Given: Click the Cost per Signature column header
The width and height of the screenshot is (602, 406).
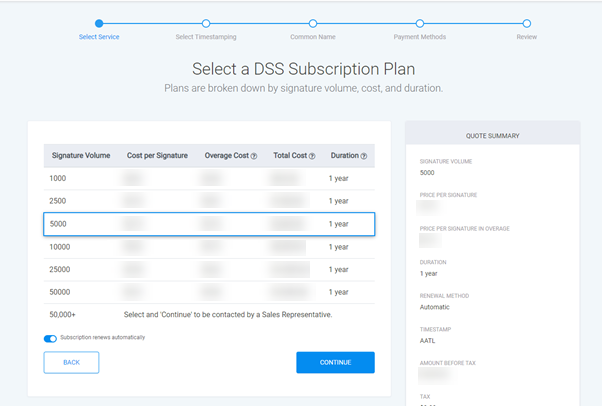Looking at the screenshot, I should click(157, 156).
